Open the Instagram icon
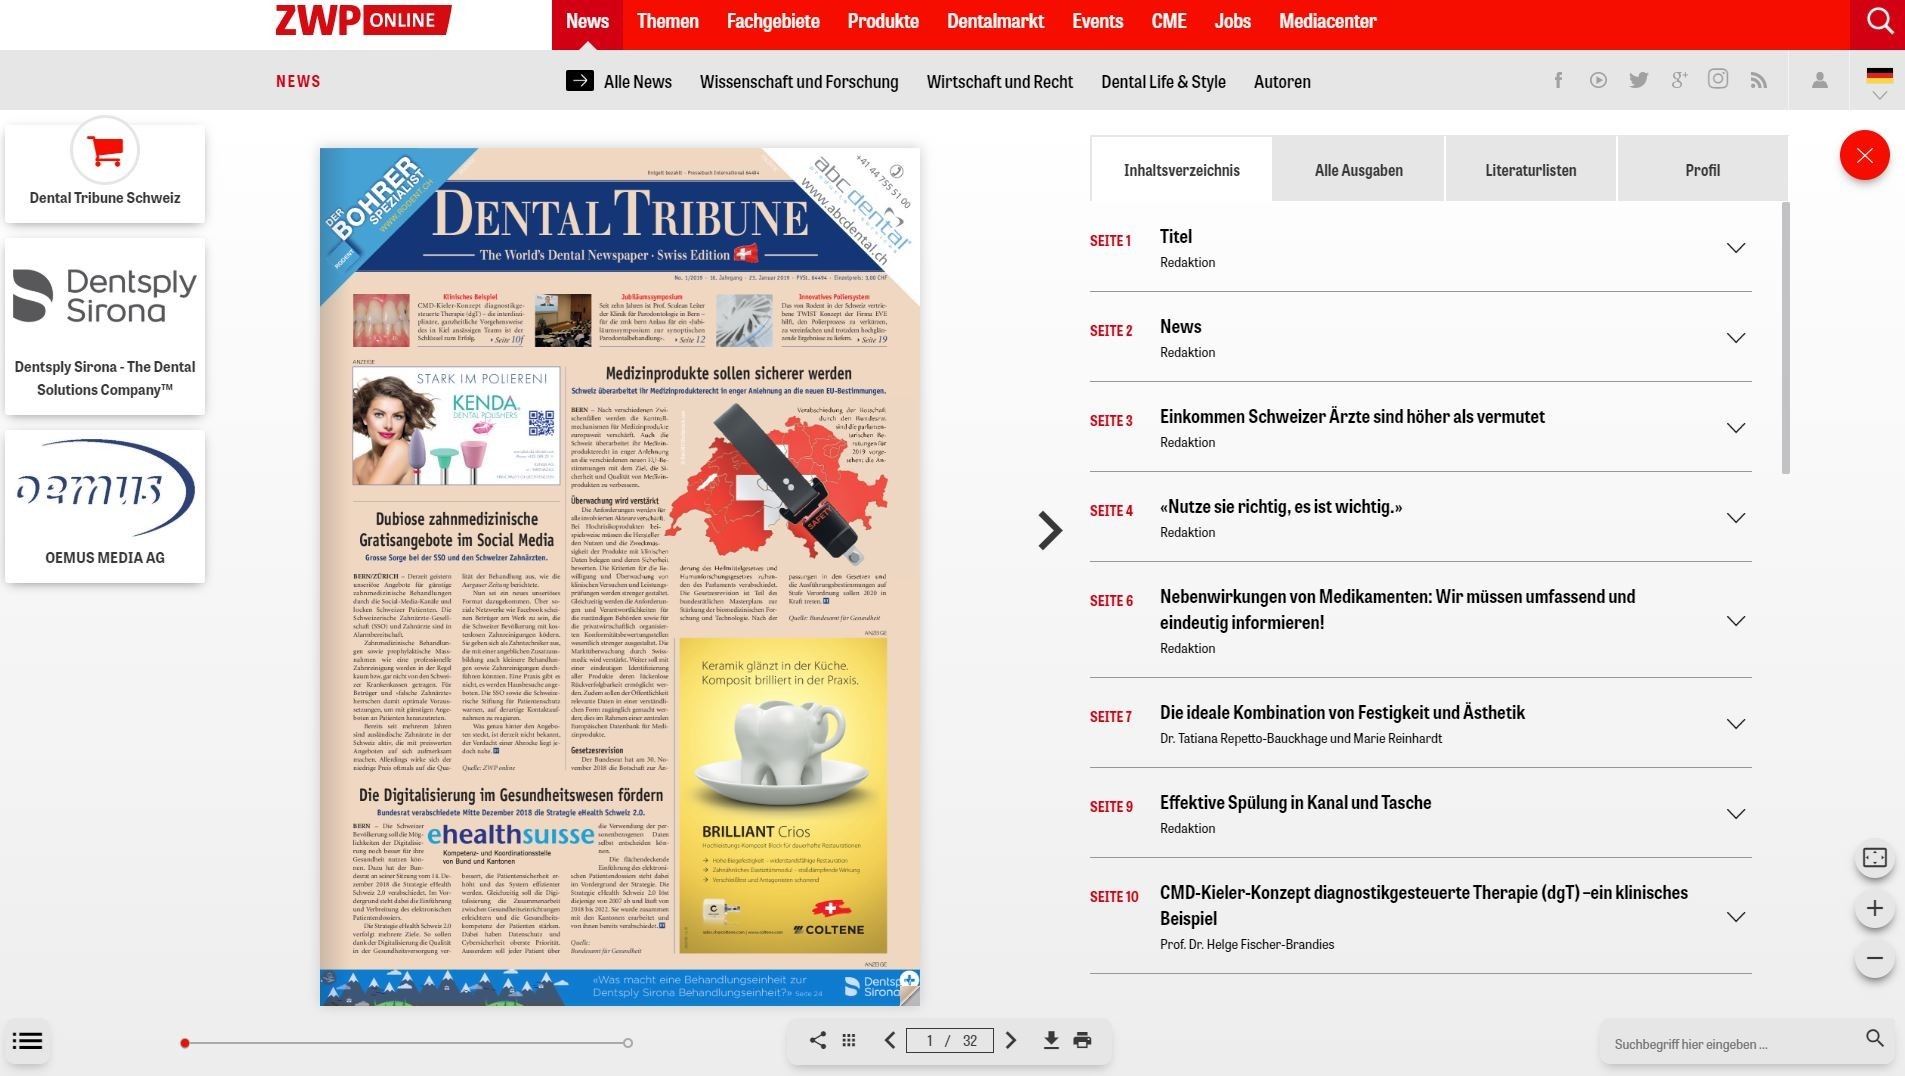The width and height of the screenshot is (1905, 1076). tap(1718, 79)
